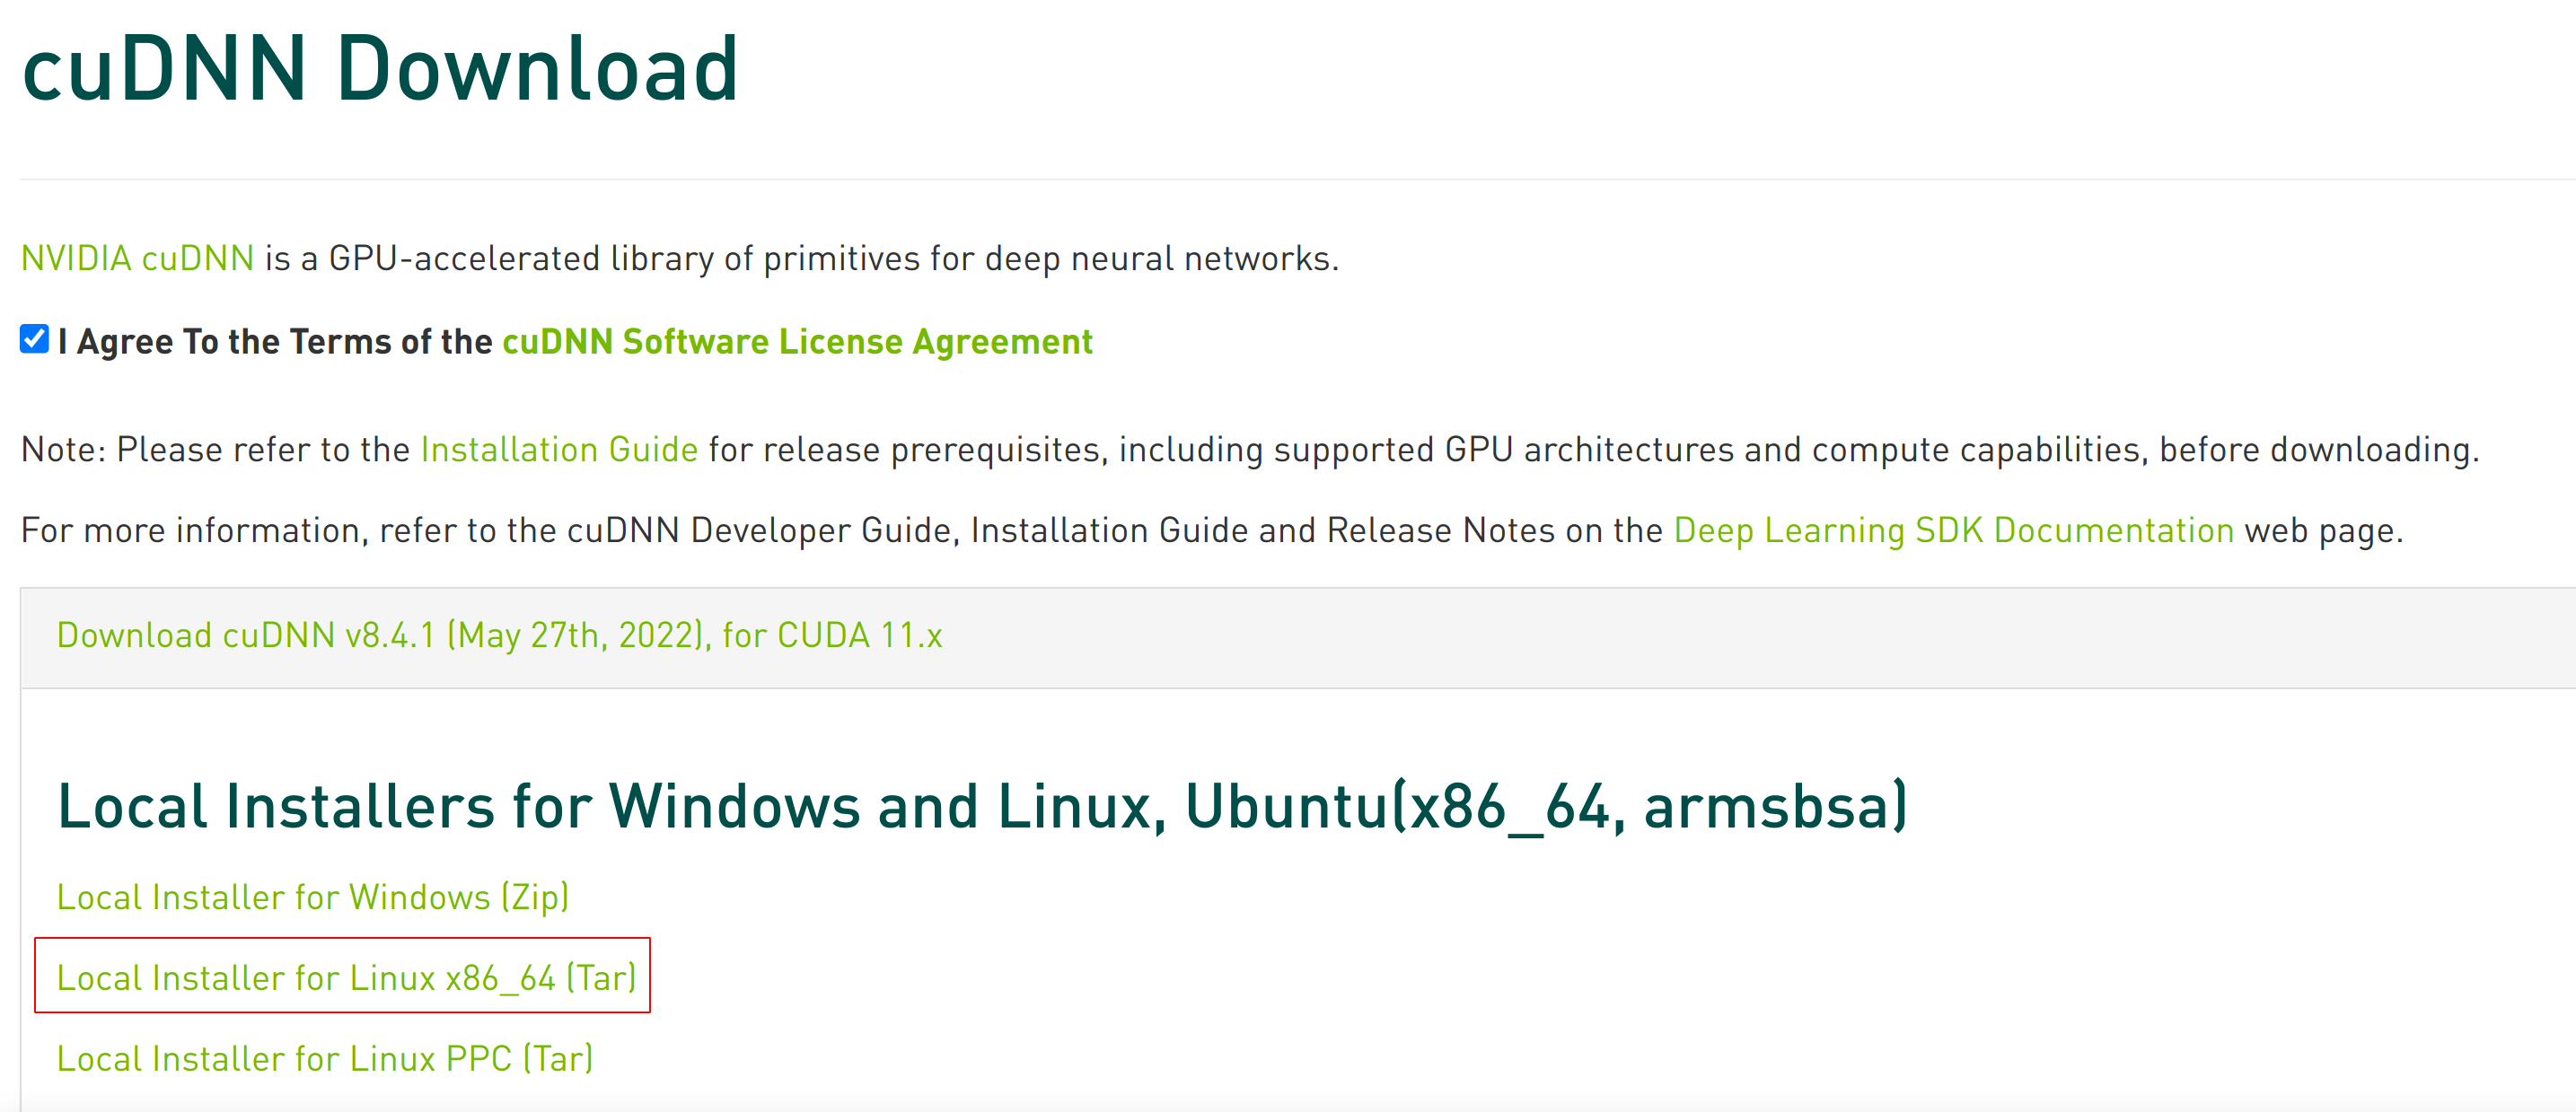Collapse Download cuDNN v8.4.1 for CUDA 11.x section
The width and height of the screenshot is (2576, 1112).
coord(499,636)
